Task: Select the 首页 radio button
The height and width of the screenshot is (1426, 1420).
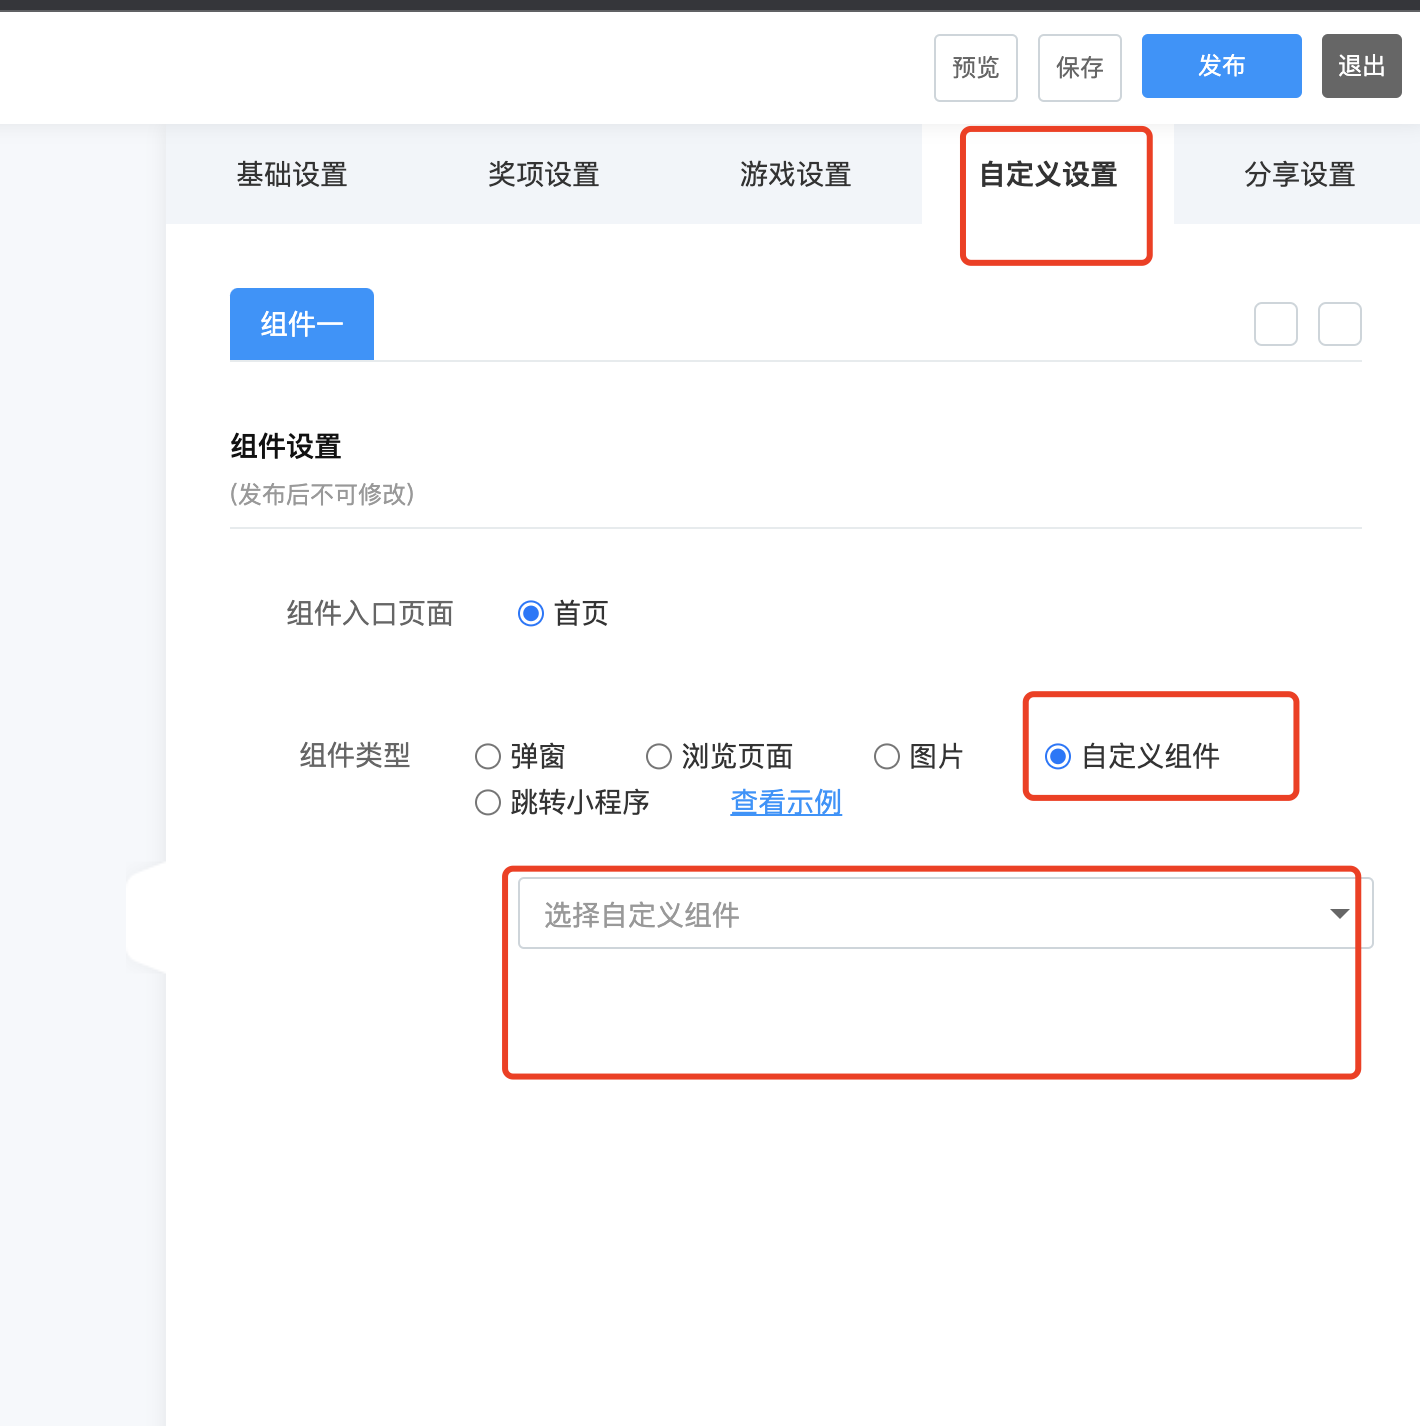Action: click(531, 613)
